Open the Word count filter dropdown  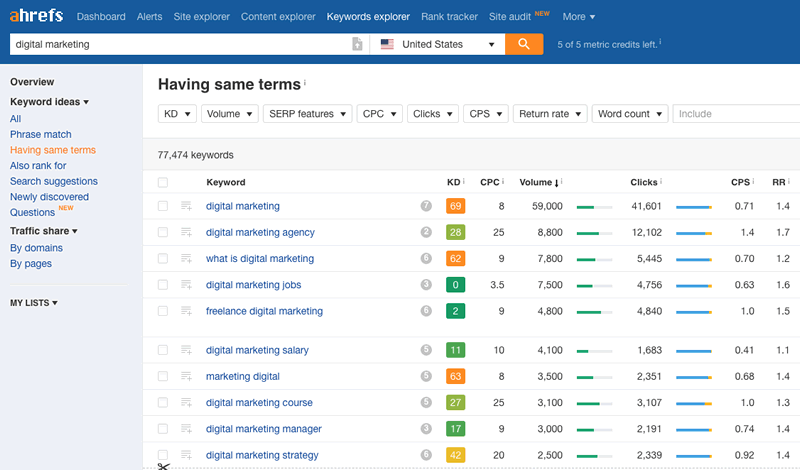630,114
